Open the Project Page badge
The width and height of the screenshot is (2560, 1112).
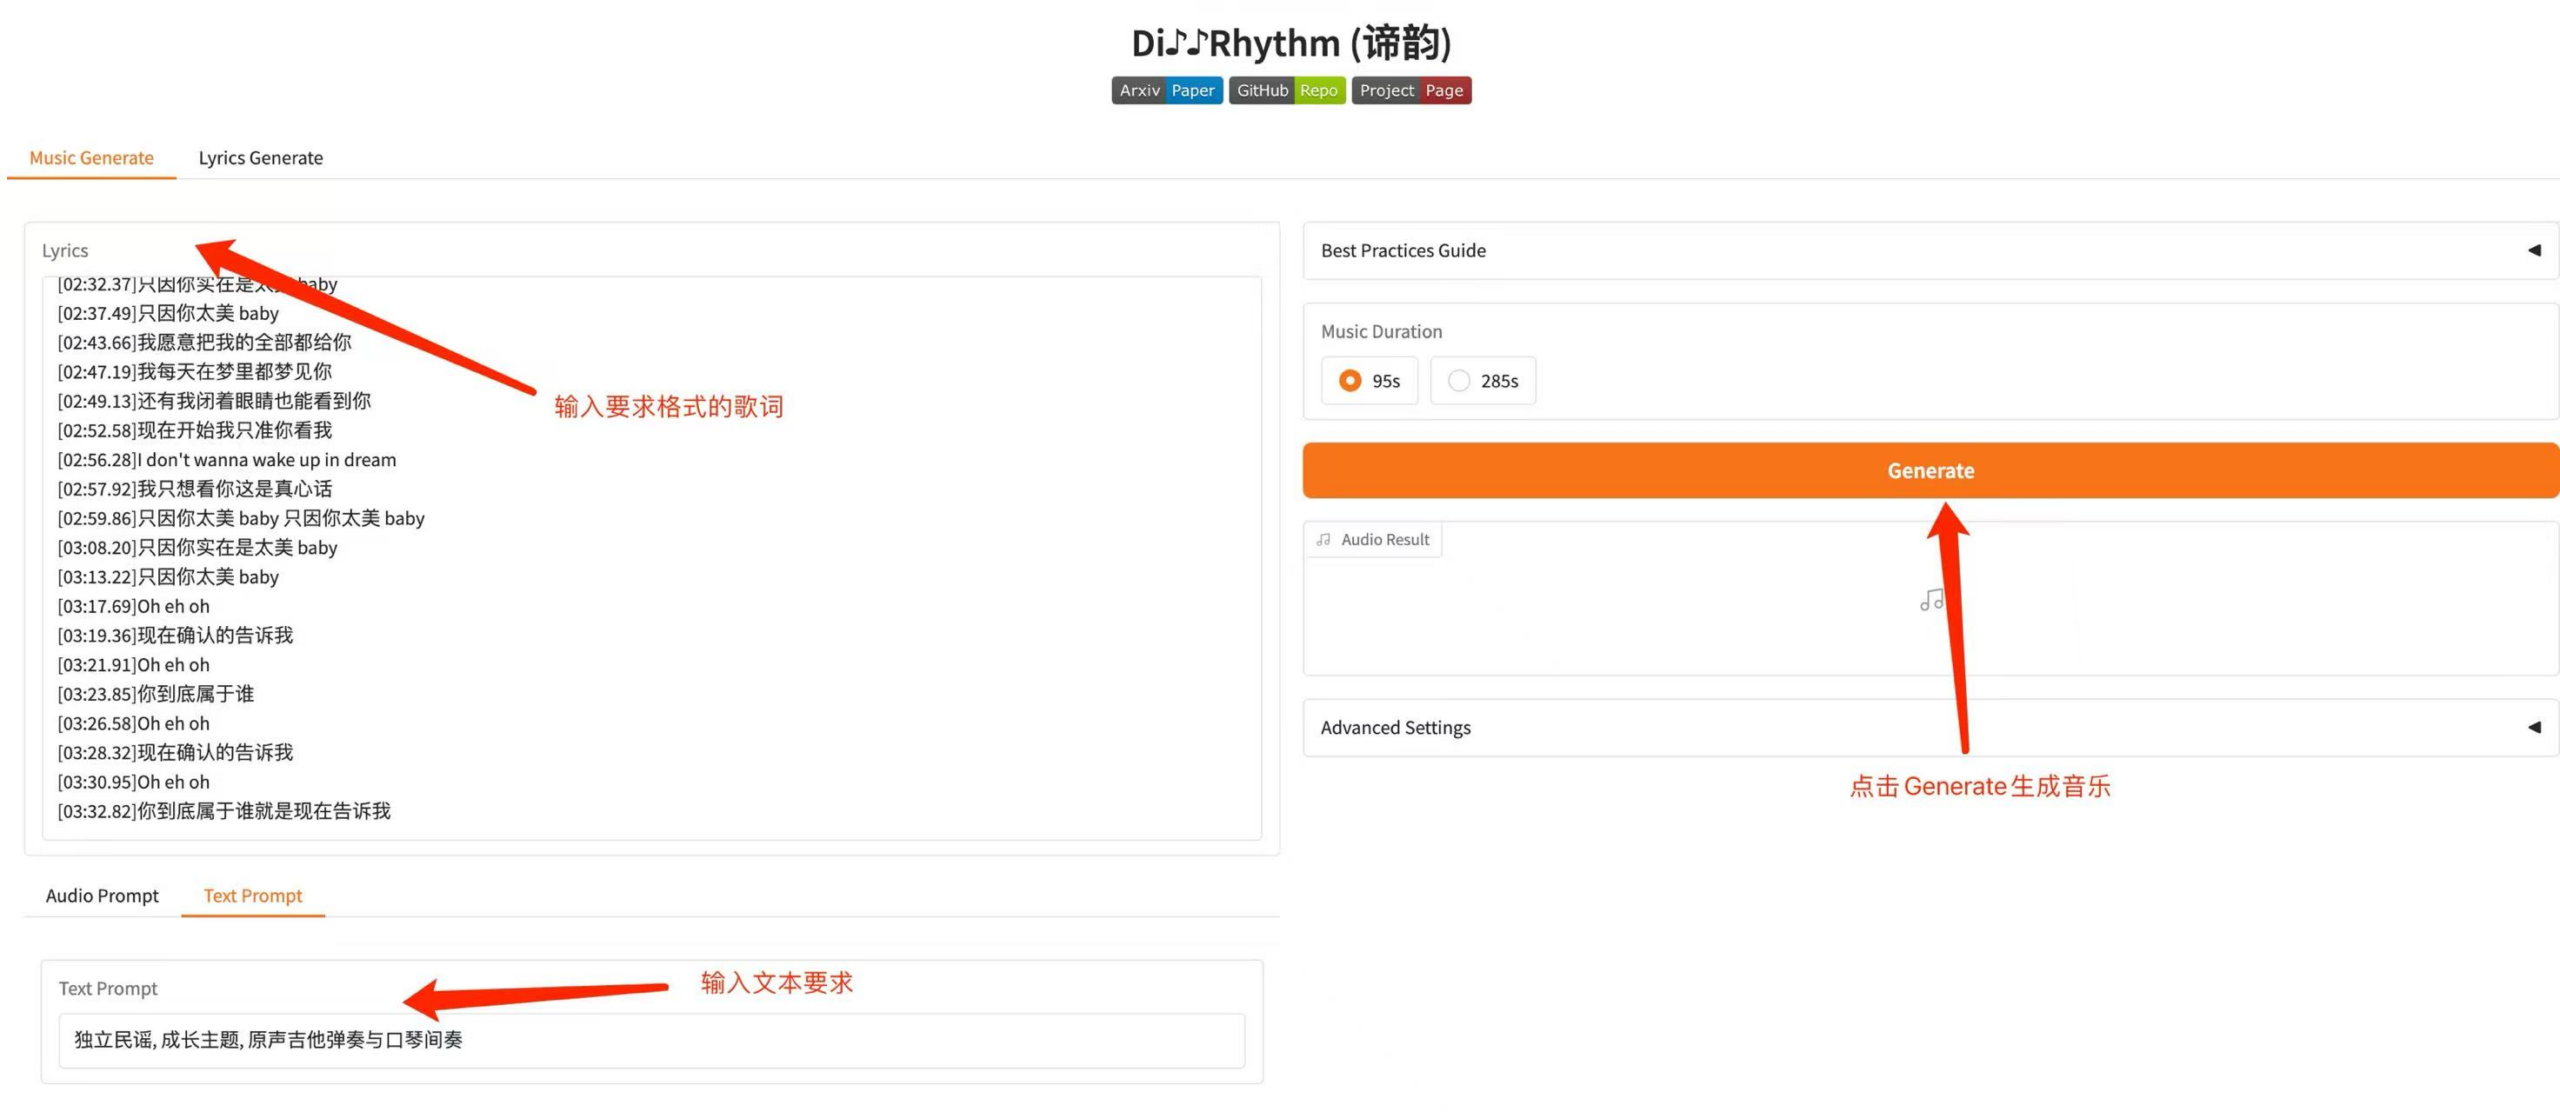[1410, 90]
